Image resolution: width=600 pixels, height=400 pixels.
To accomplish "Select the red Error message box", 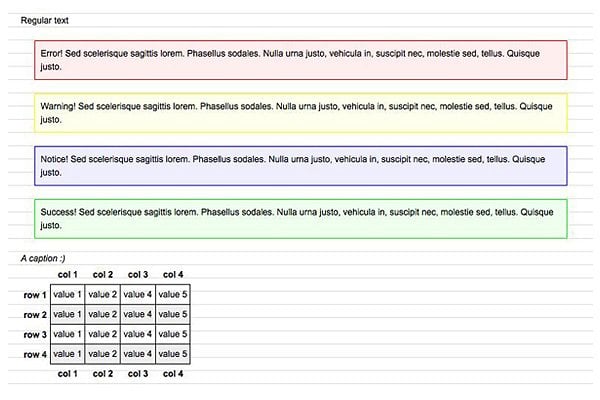I will (300, 59).
